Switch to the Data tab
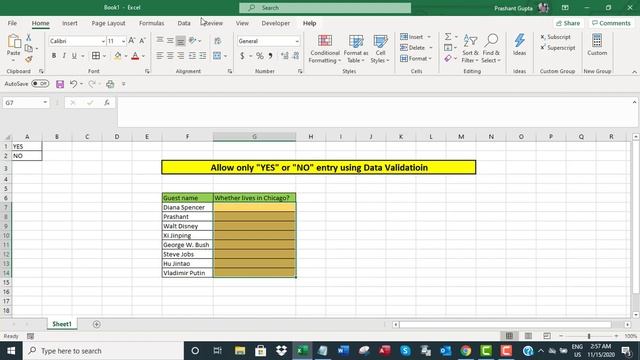Viewport: 640px width, 360px height. [184, 23]
